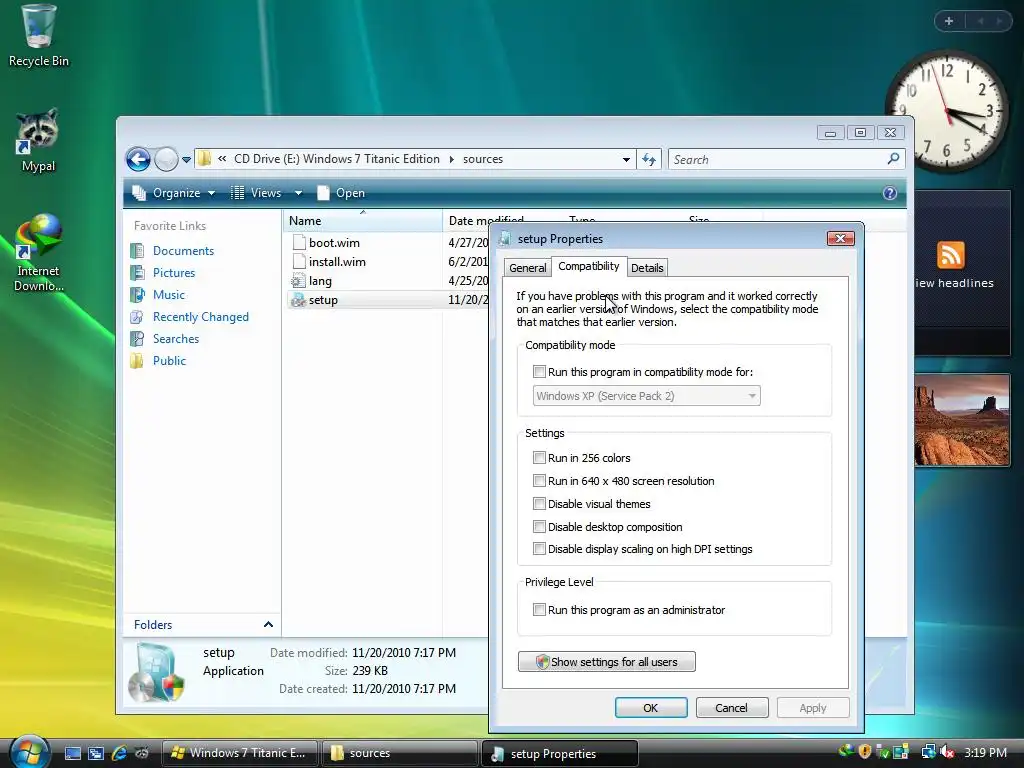Click the Date modified column header
The width and height of the screenshot is (1024, 768).
pyautogui.click(x=487, y=221)
